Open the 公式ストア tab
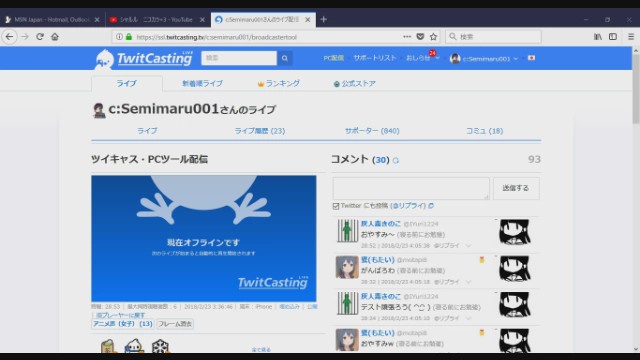Viewport: 640px width, 360px height. click(354, 83)
